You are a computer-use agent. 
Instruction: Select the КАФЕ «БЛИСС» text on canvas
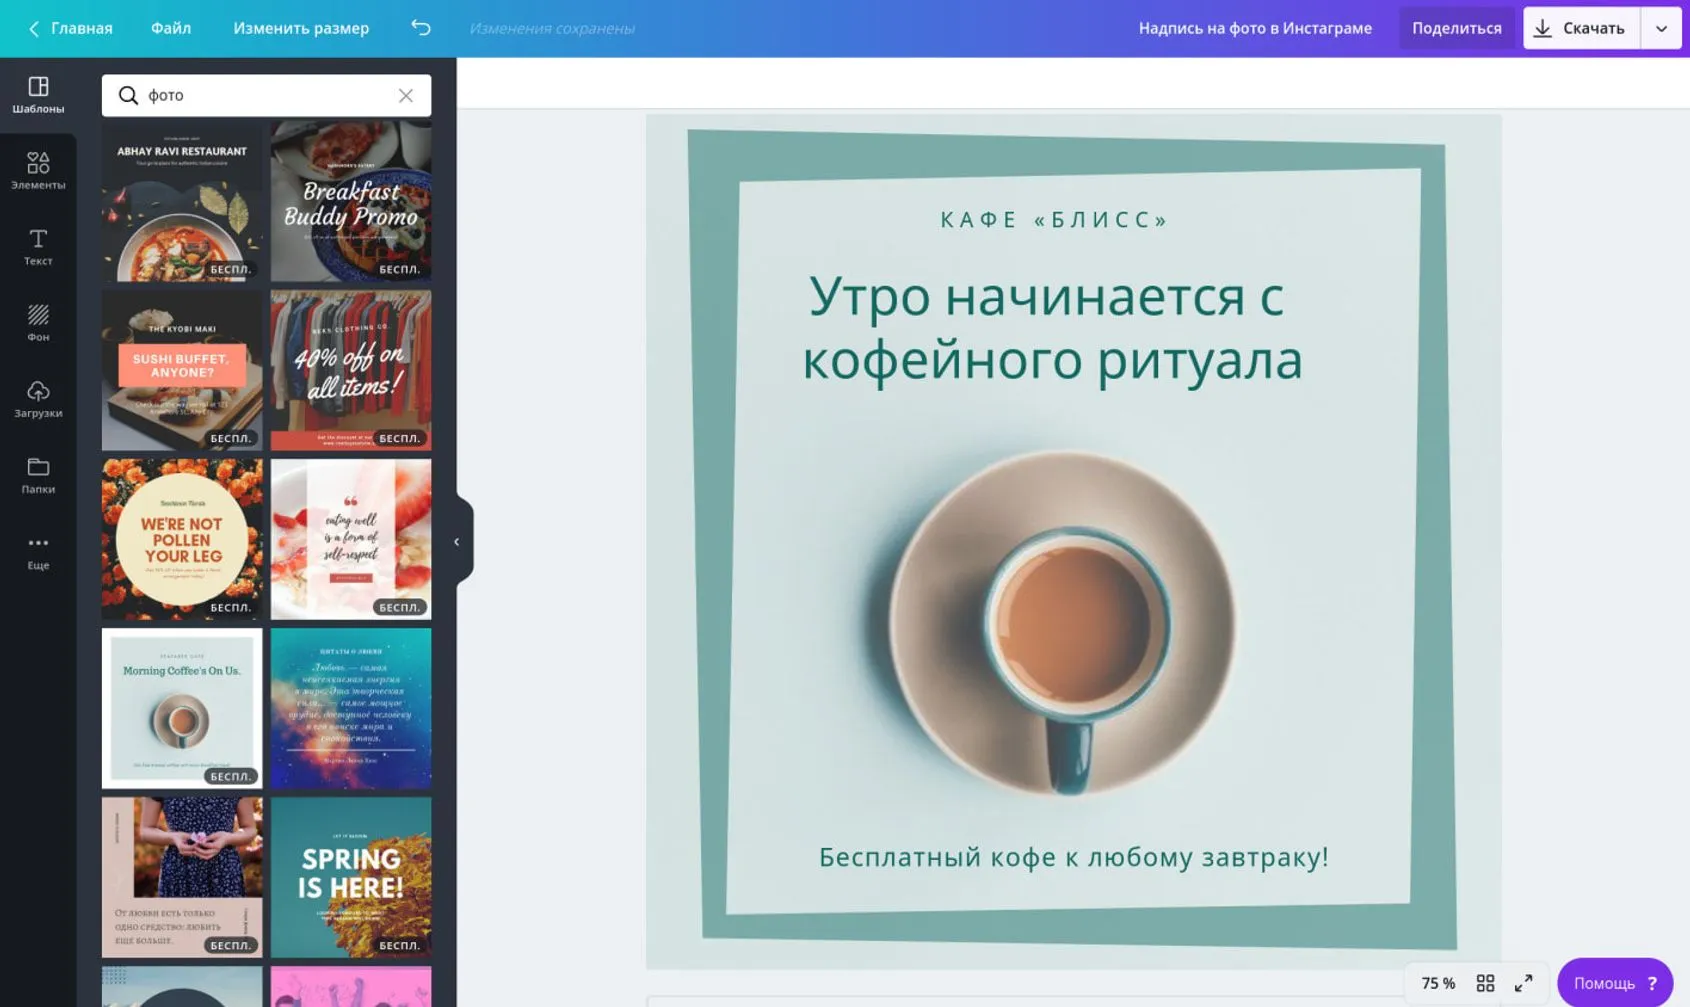(x=1054, y=220)
